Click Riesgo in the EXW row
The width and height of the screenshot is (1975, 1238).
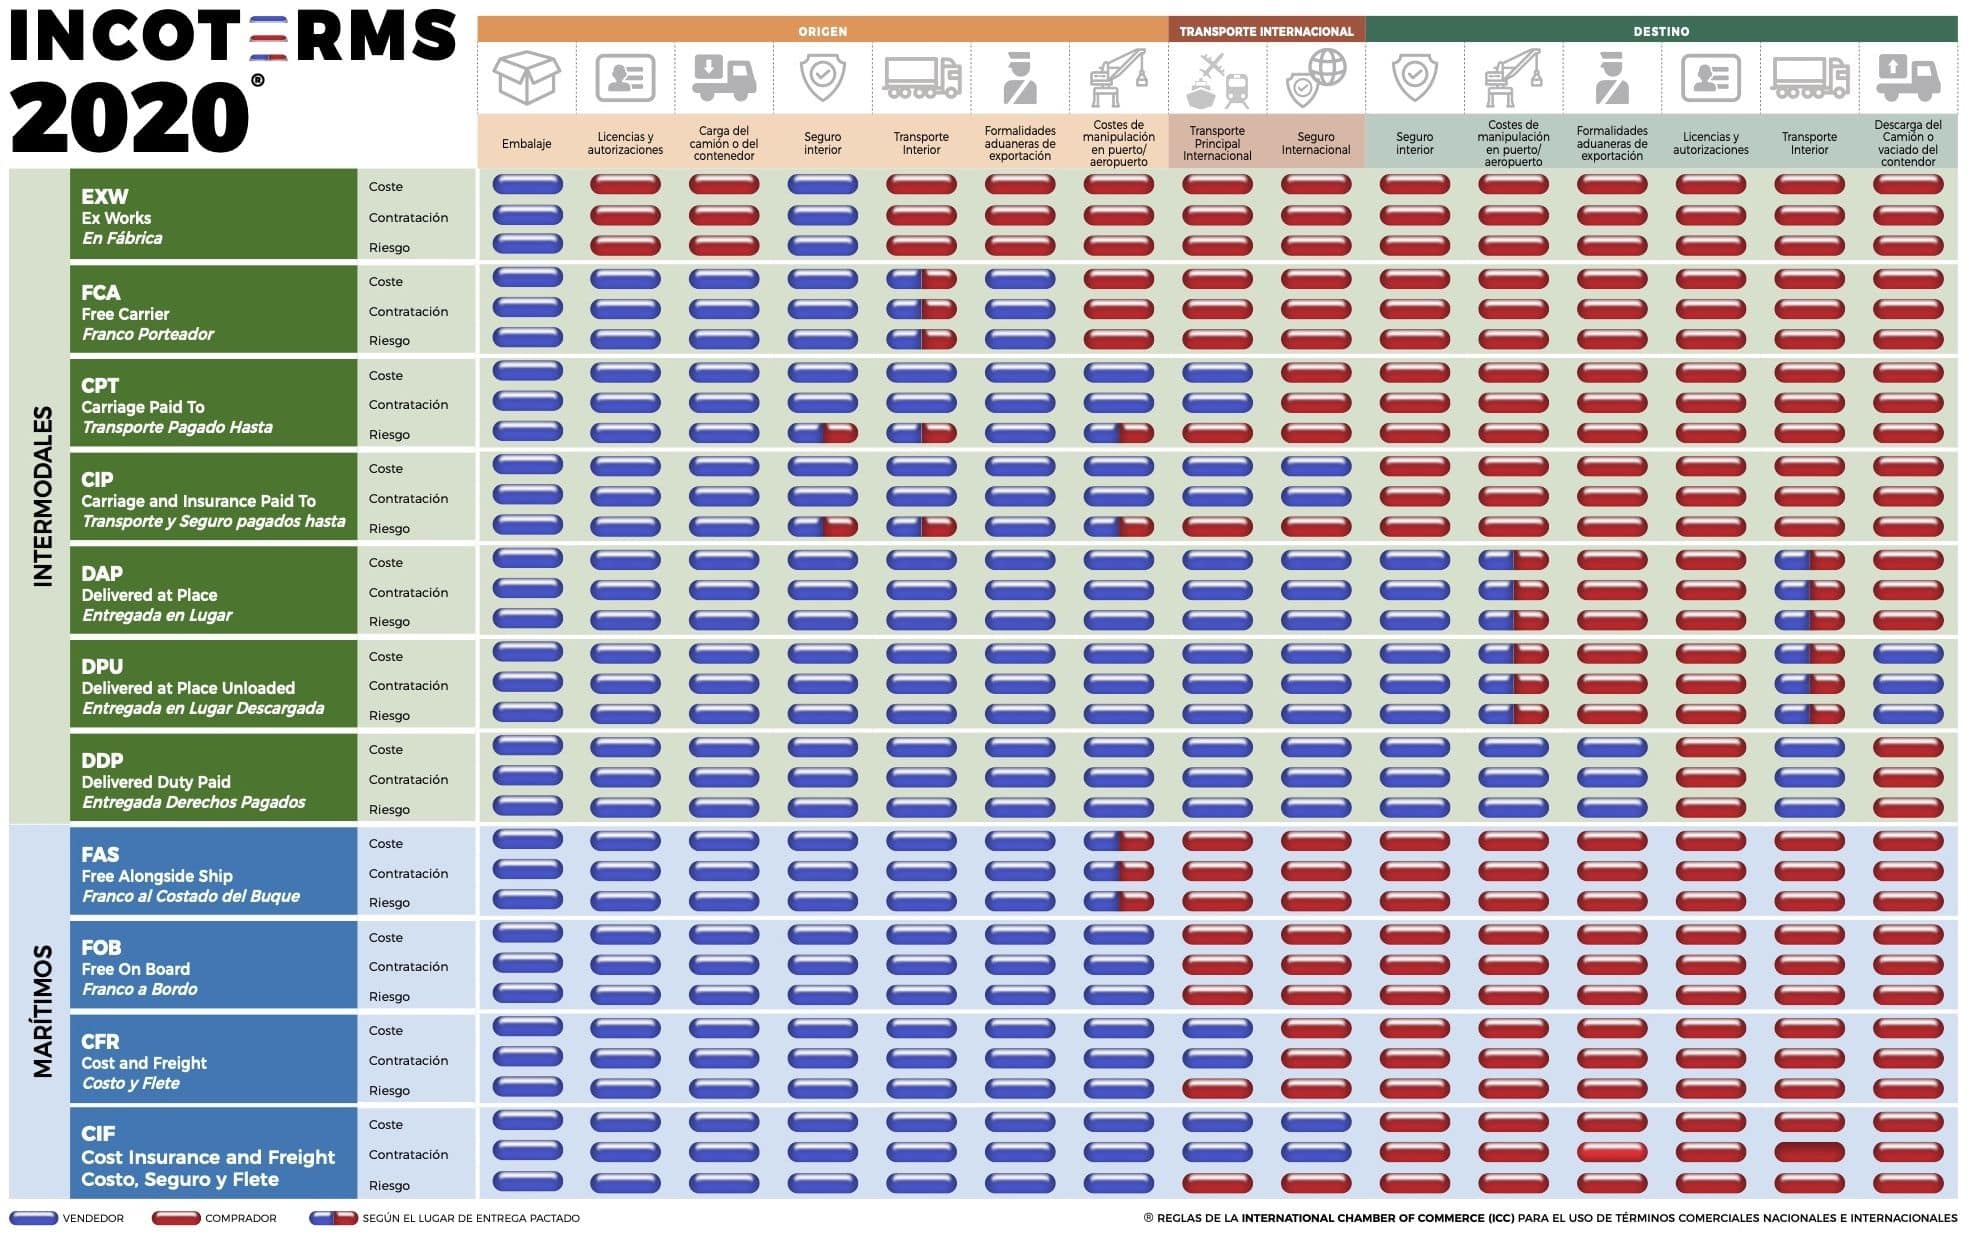(389, 247)
